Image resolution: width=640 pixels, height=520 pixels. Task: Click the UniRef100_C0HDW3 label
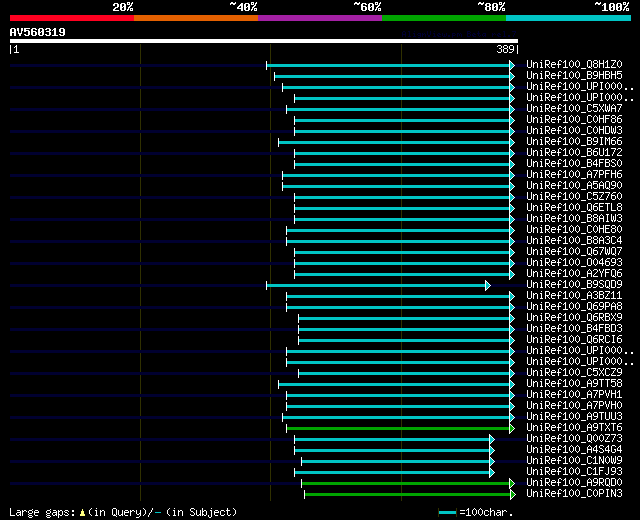coord(574,131)
